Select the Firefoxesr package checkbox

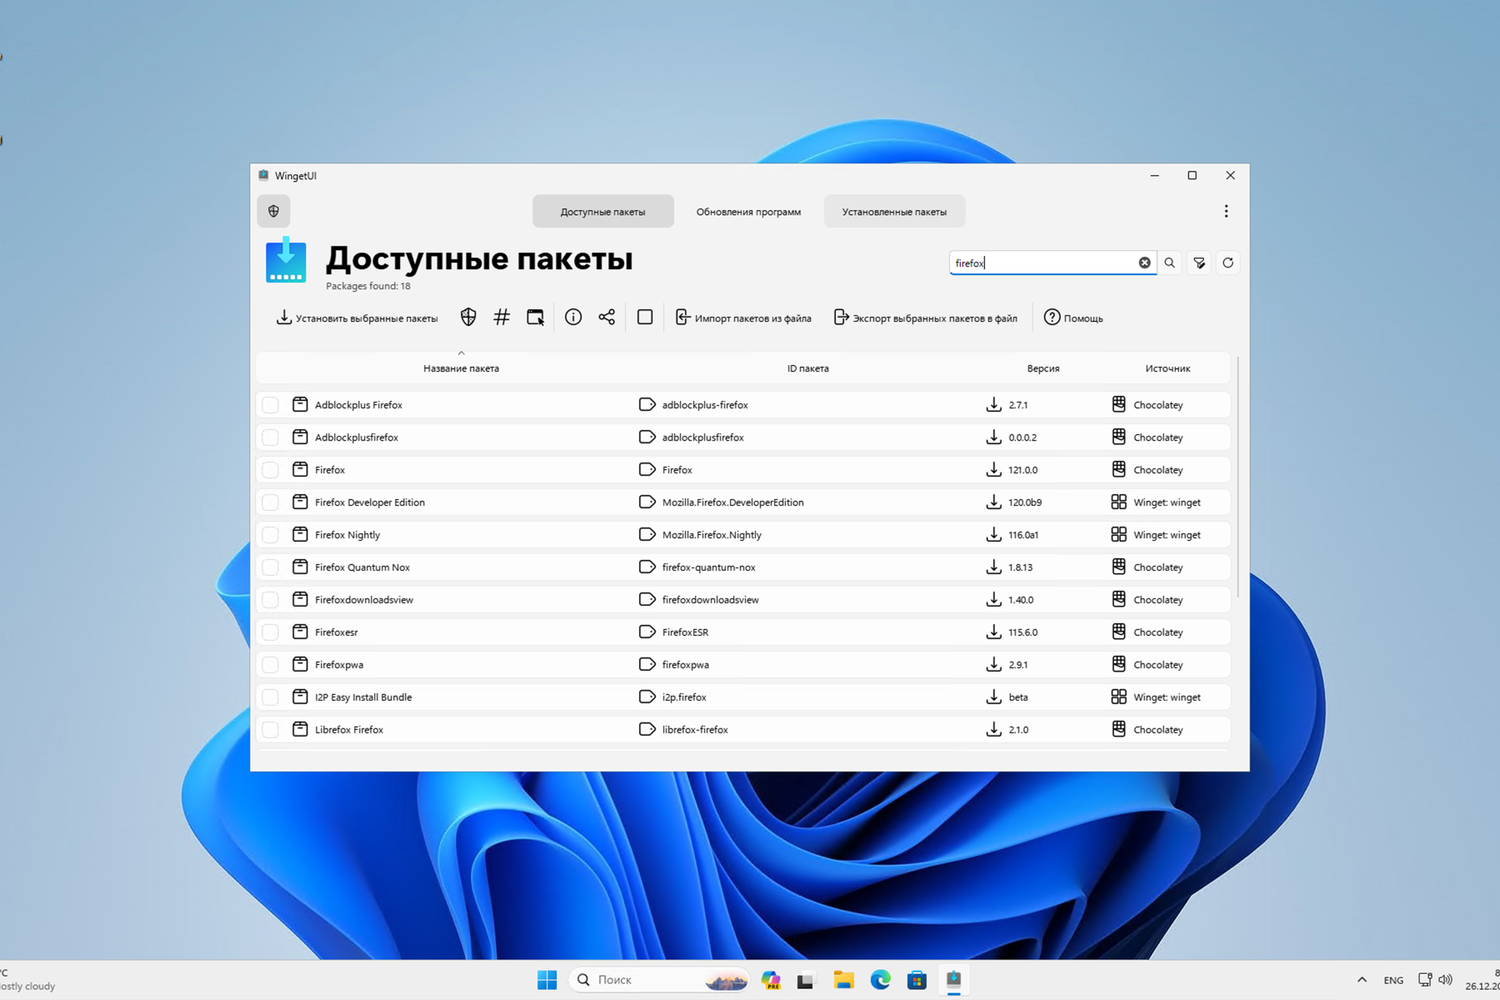(270, 632)
